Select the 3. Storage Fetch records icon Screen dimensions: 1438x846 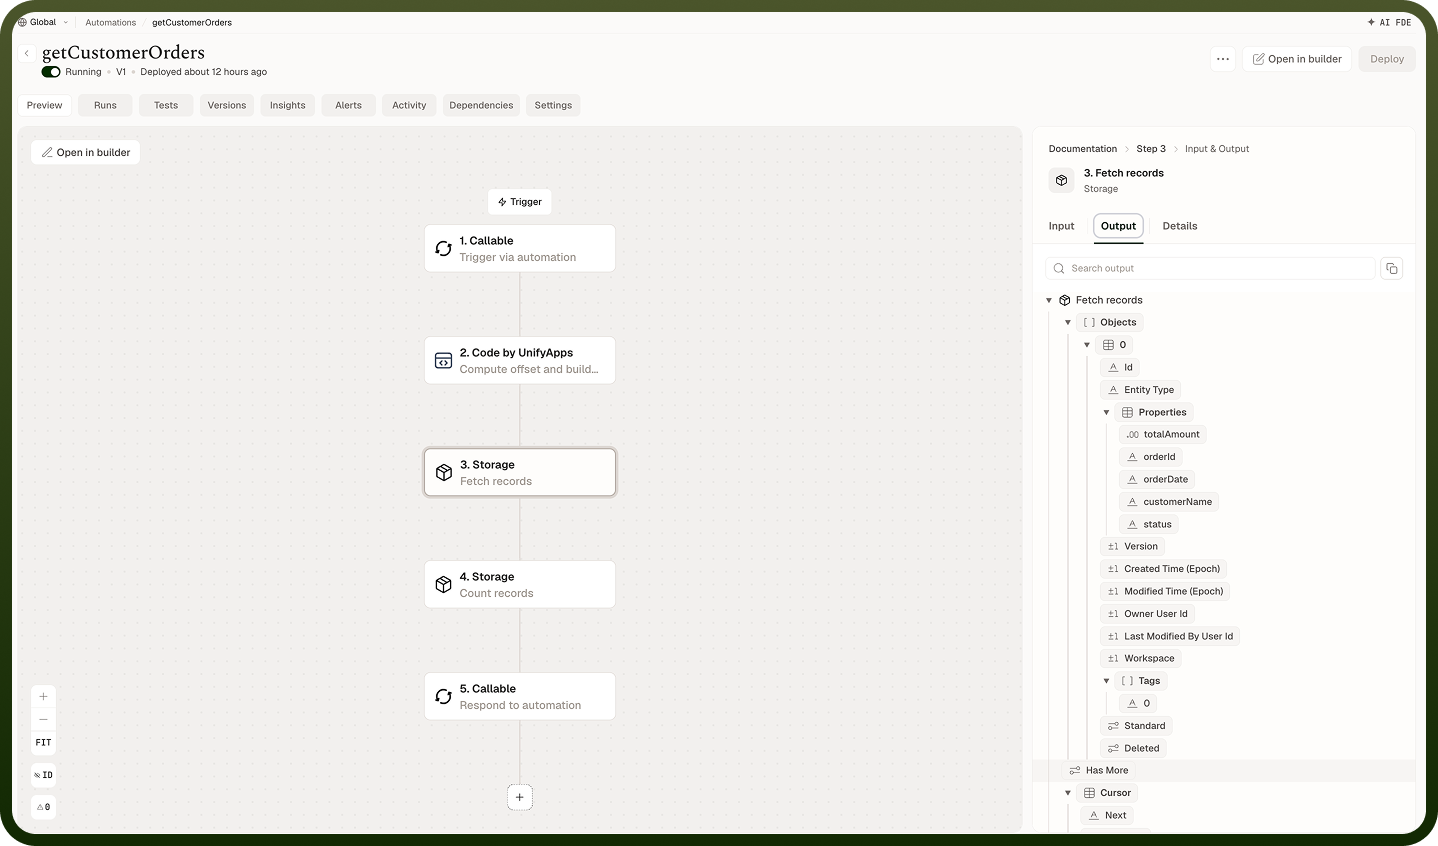coord(444,472)
